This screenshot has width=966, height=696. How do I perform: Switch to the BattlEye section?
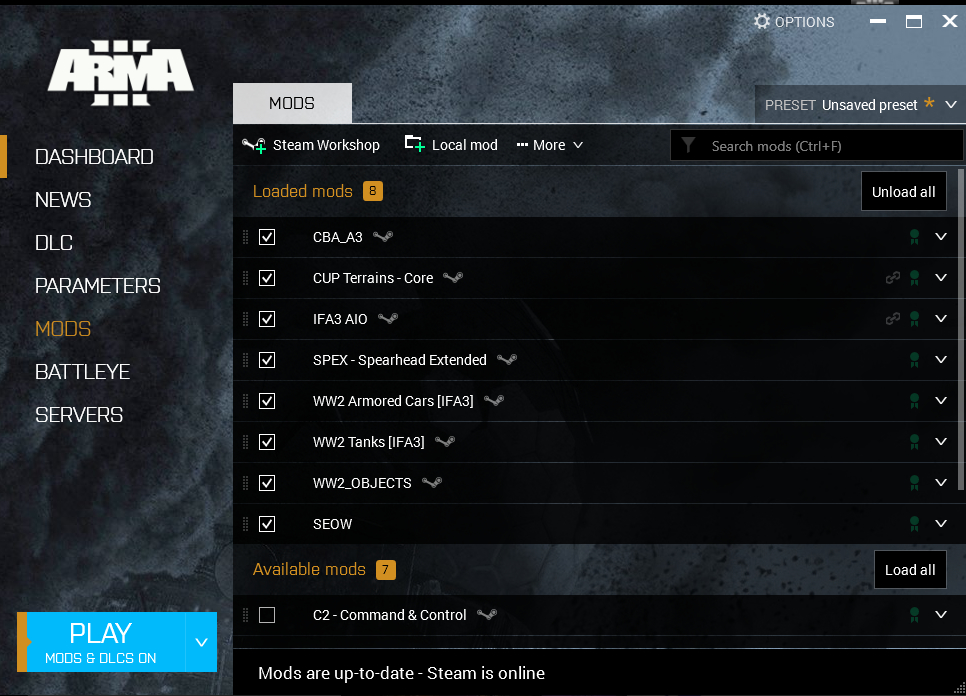[x=83, y=372]
